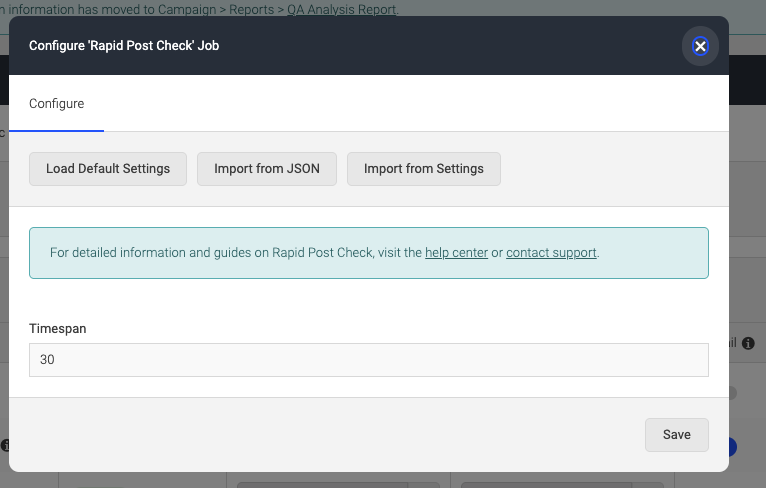Screen dimensions: 766x488
Task: Click the Timespan field label
Action: click(58, 329)
